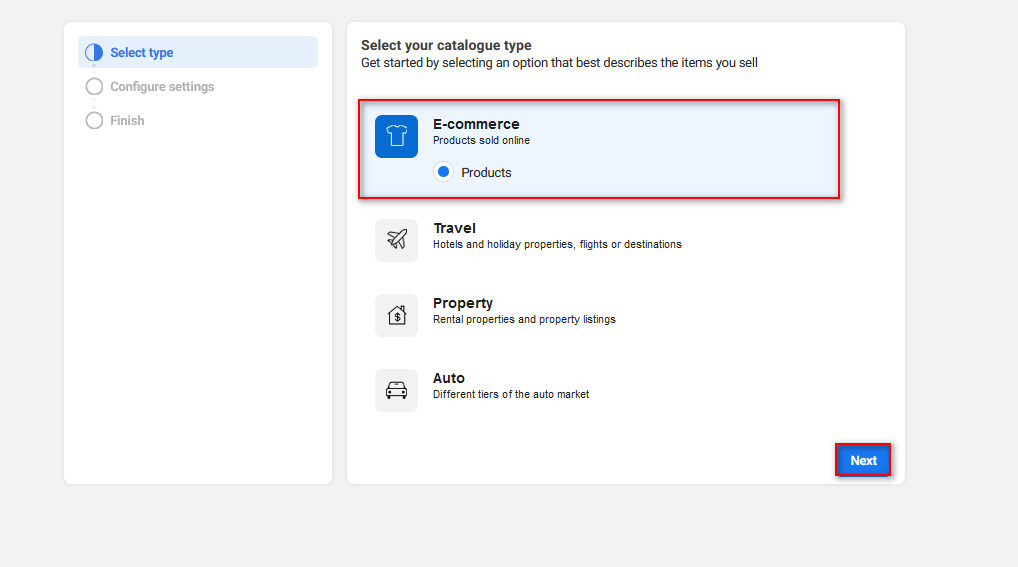Click the 'Select your catalogue type' heading
The width and height of the screenshot is (1018, 567).
[x=446, y=45]
